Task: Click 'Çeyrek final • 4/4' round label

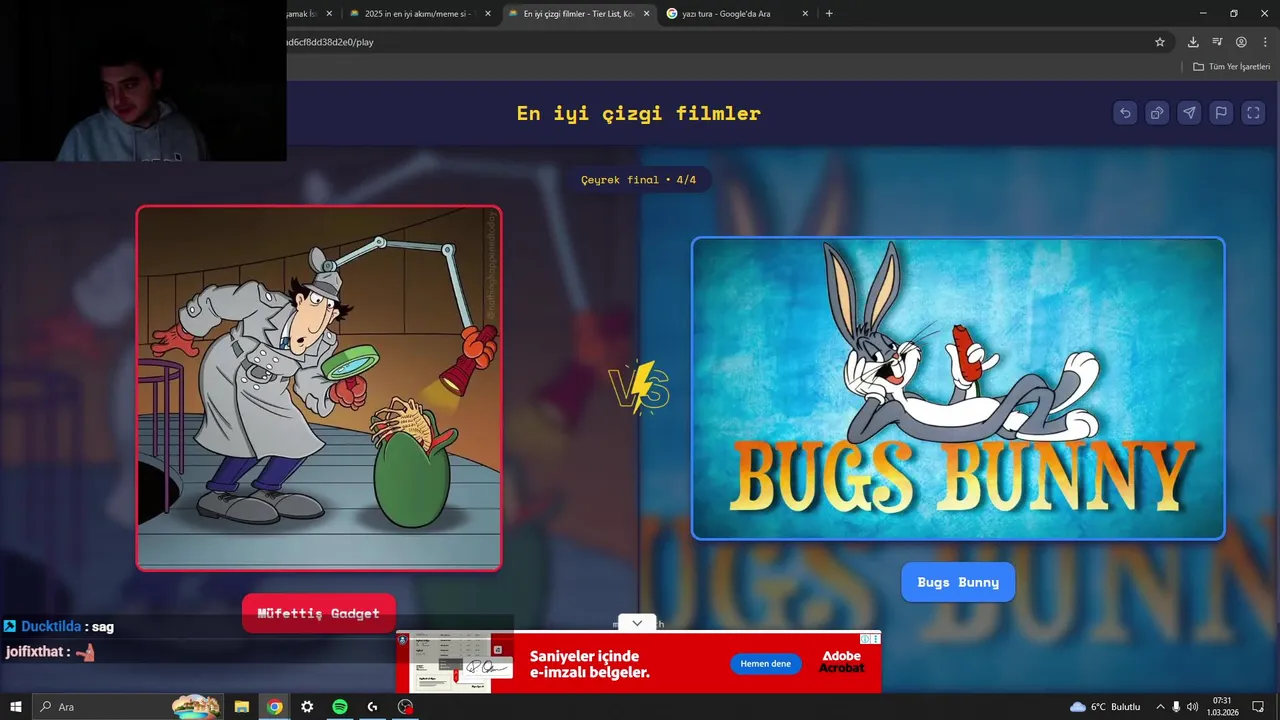Action: (639, 180)
